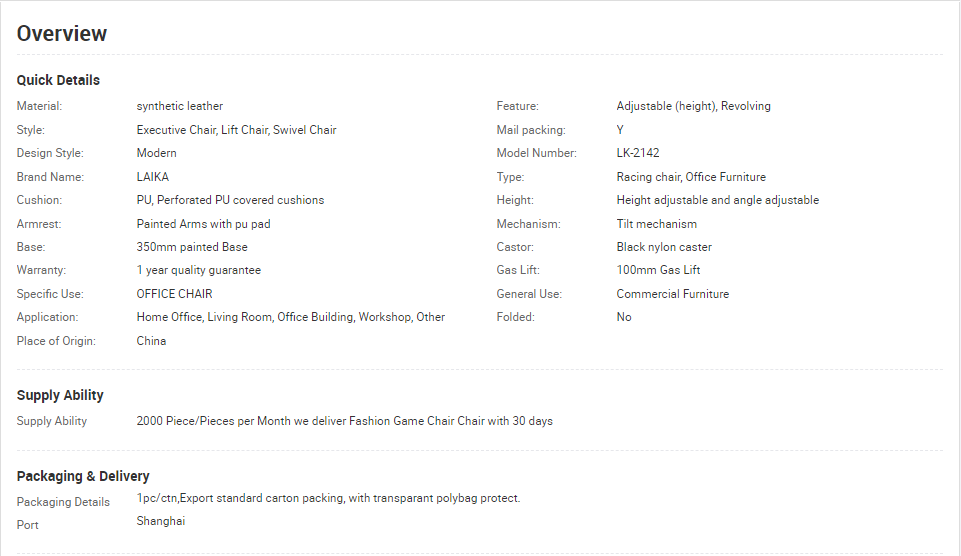Viewport: 961px width, 556px height.
Task: Select the synthetic leather material value
Action: pyautogui.click(x=180, y=106)
